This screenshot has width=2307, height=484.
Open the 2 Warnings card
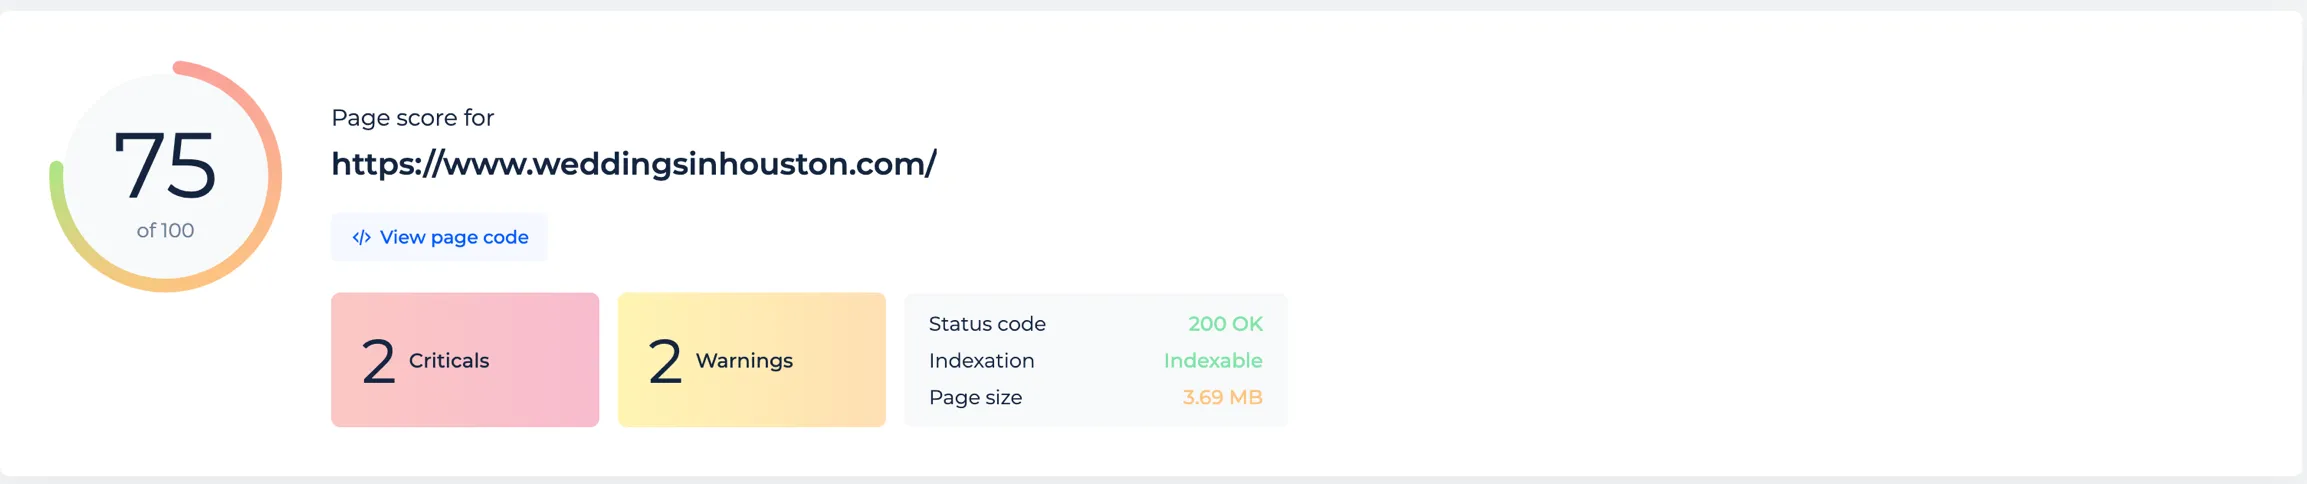(751, 360)
